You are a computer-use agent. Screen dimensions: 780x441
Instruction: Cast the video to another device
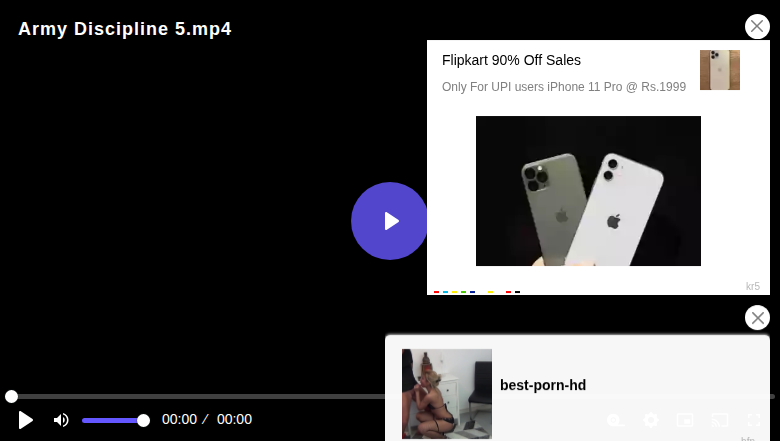click(x=720, y=420)
